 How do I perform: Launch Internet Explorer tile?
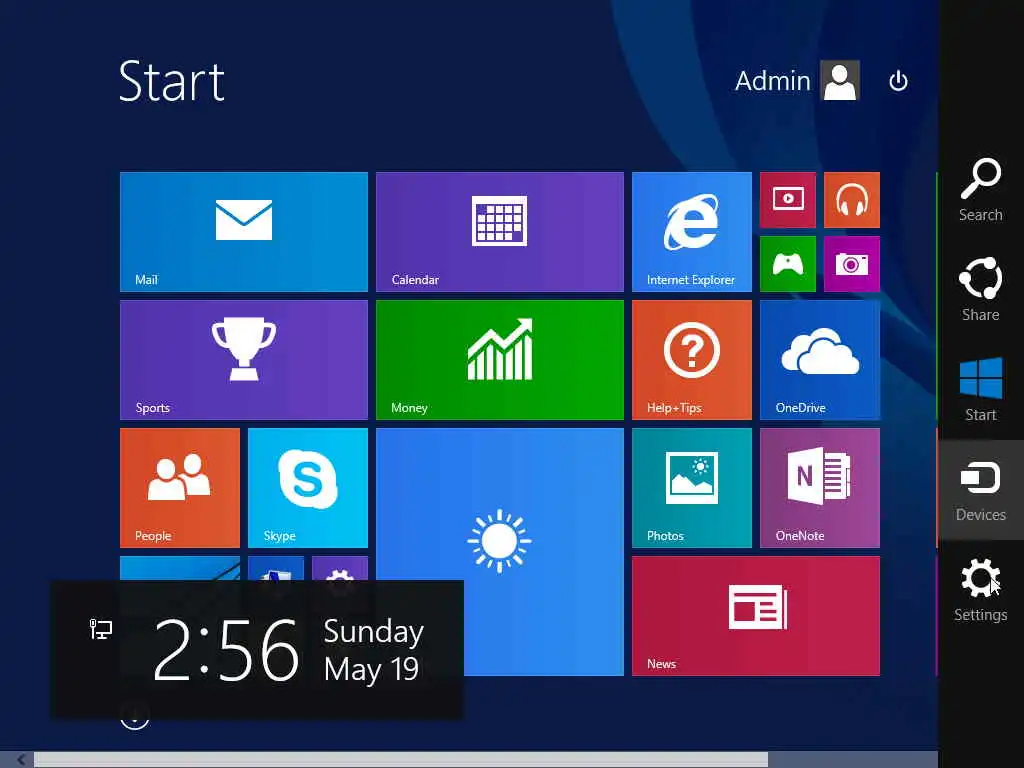click(692, 232)
